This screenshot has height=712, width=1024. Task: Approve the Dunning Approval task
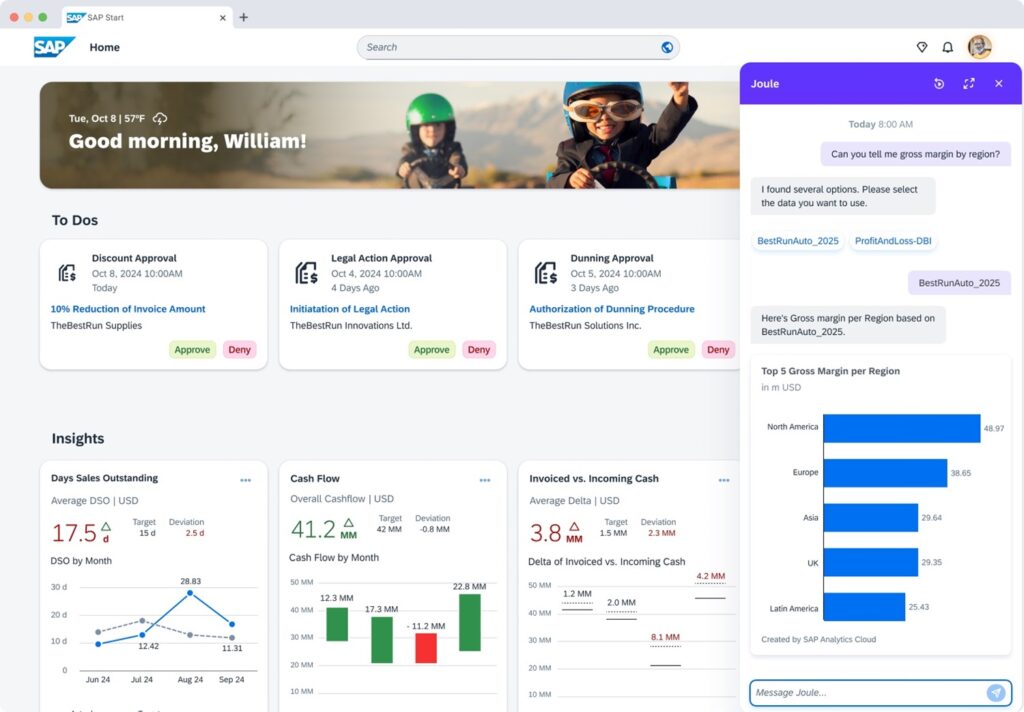671,349
